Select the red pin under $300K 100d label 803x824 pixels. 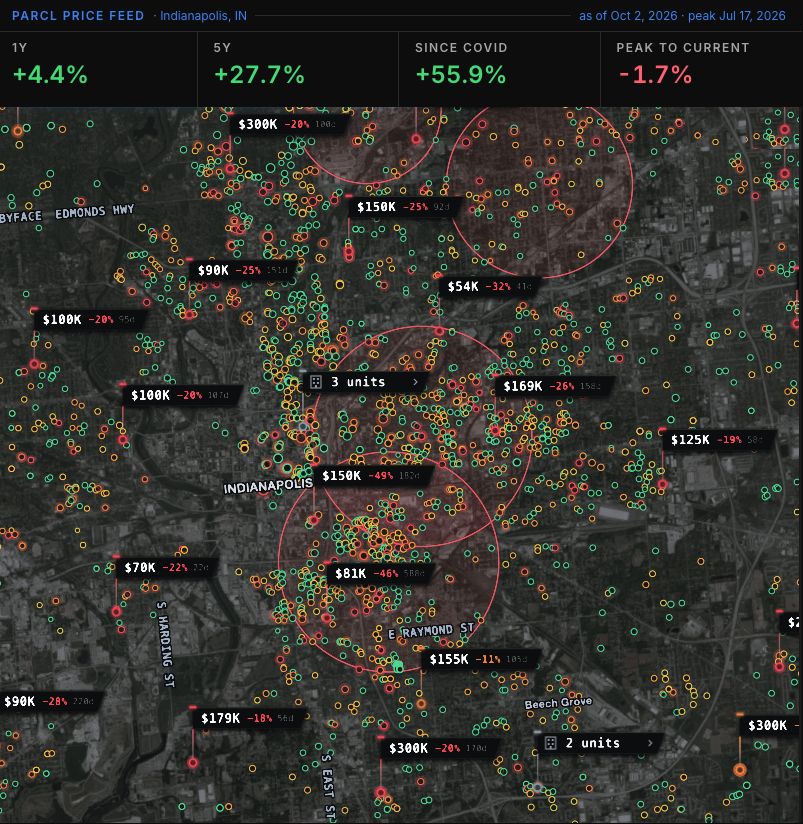pyautogui.click(x=230, y=169)
